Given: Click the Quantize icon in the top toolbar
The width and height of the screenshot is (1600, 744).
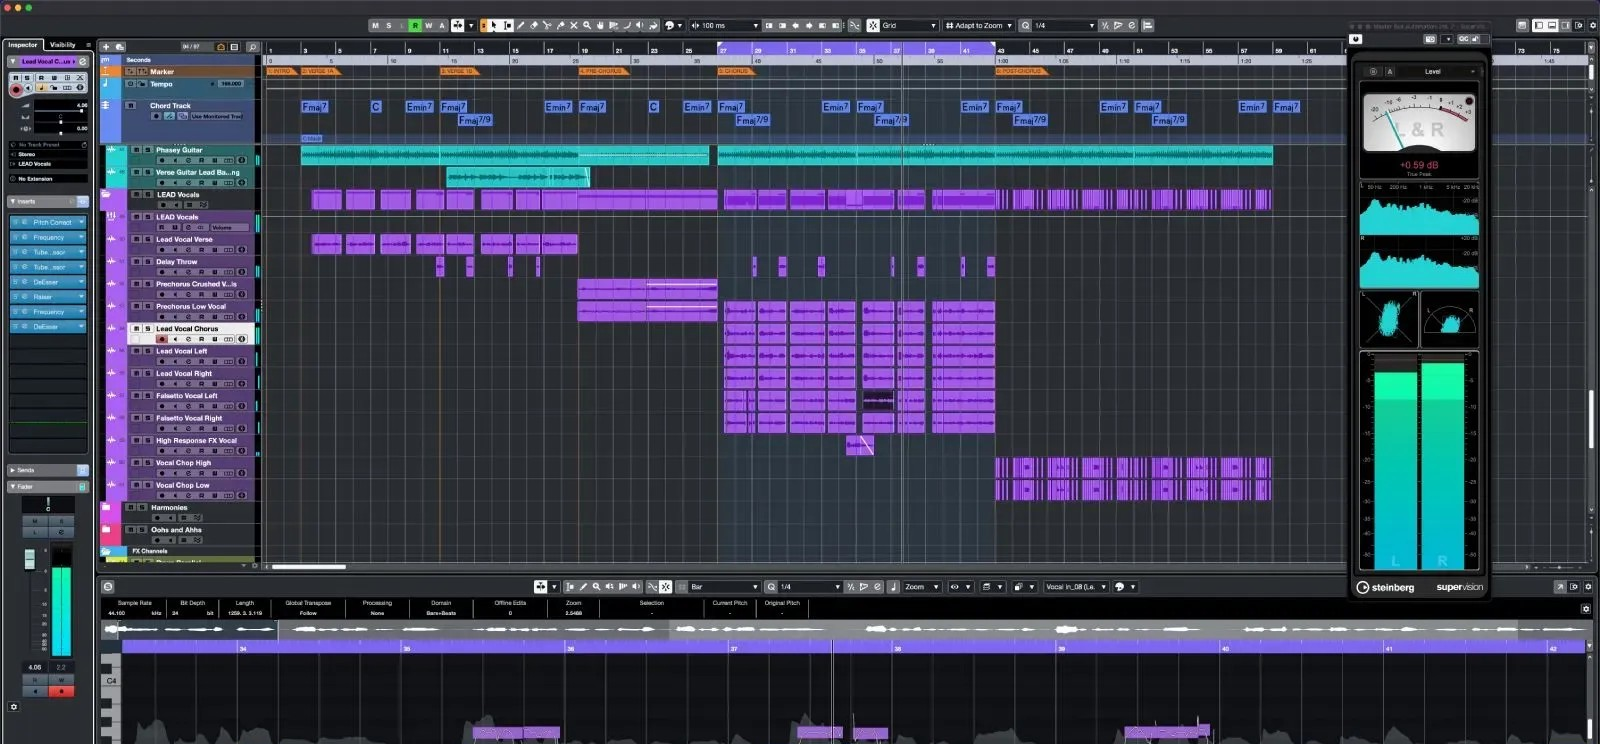Looking at the screenshot, I should point(1025,25).
